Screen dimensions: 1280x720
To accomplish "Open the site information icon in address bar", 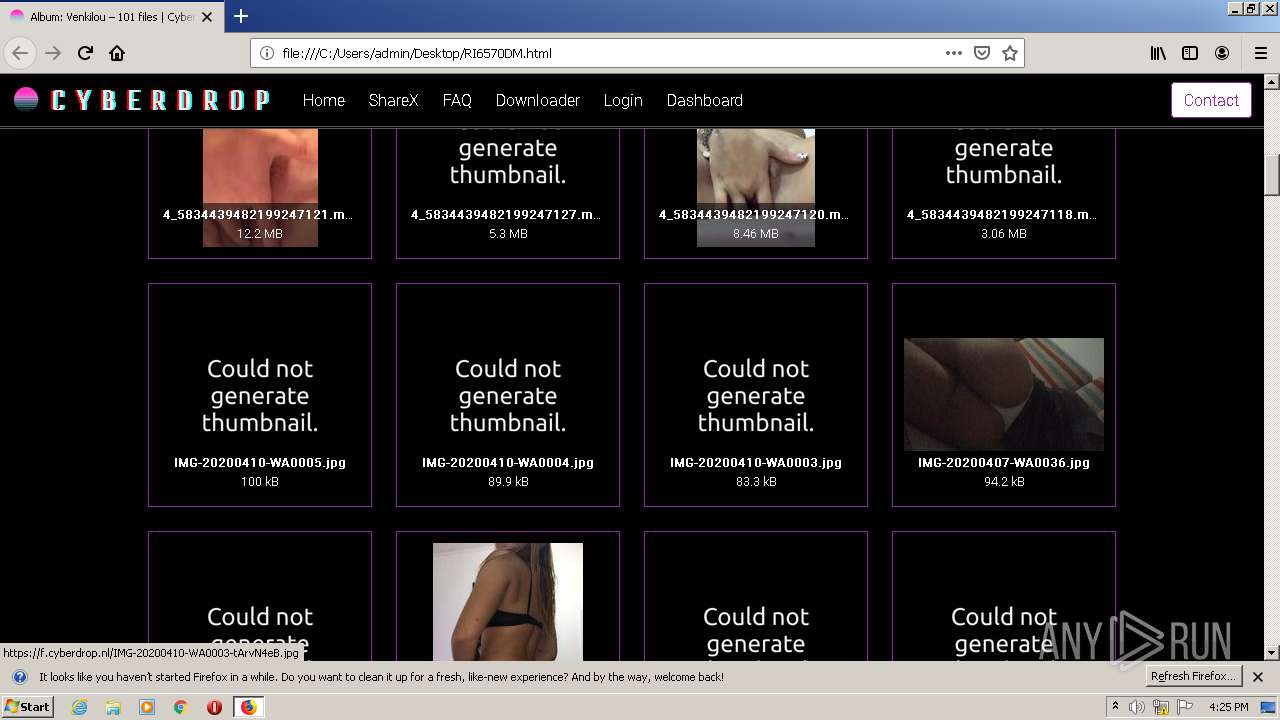I will (267, 53).
